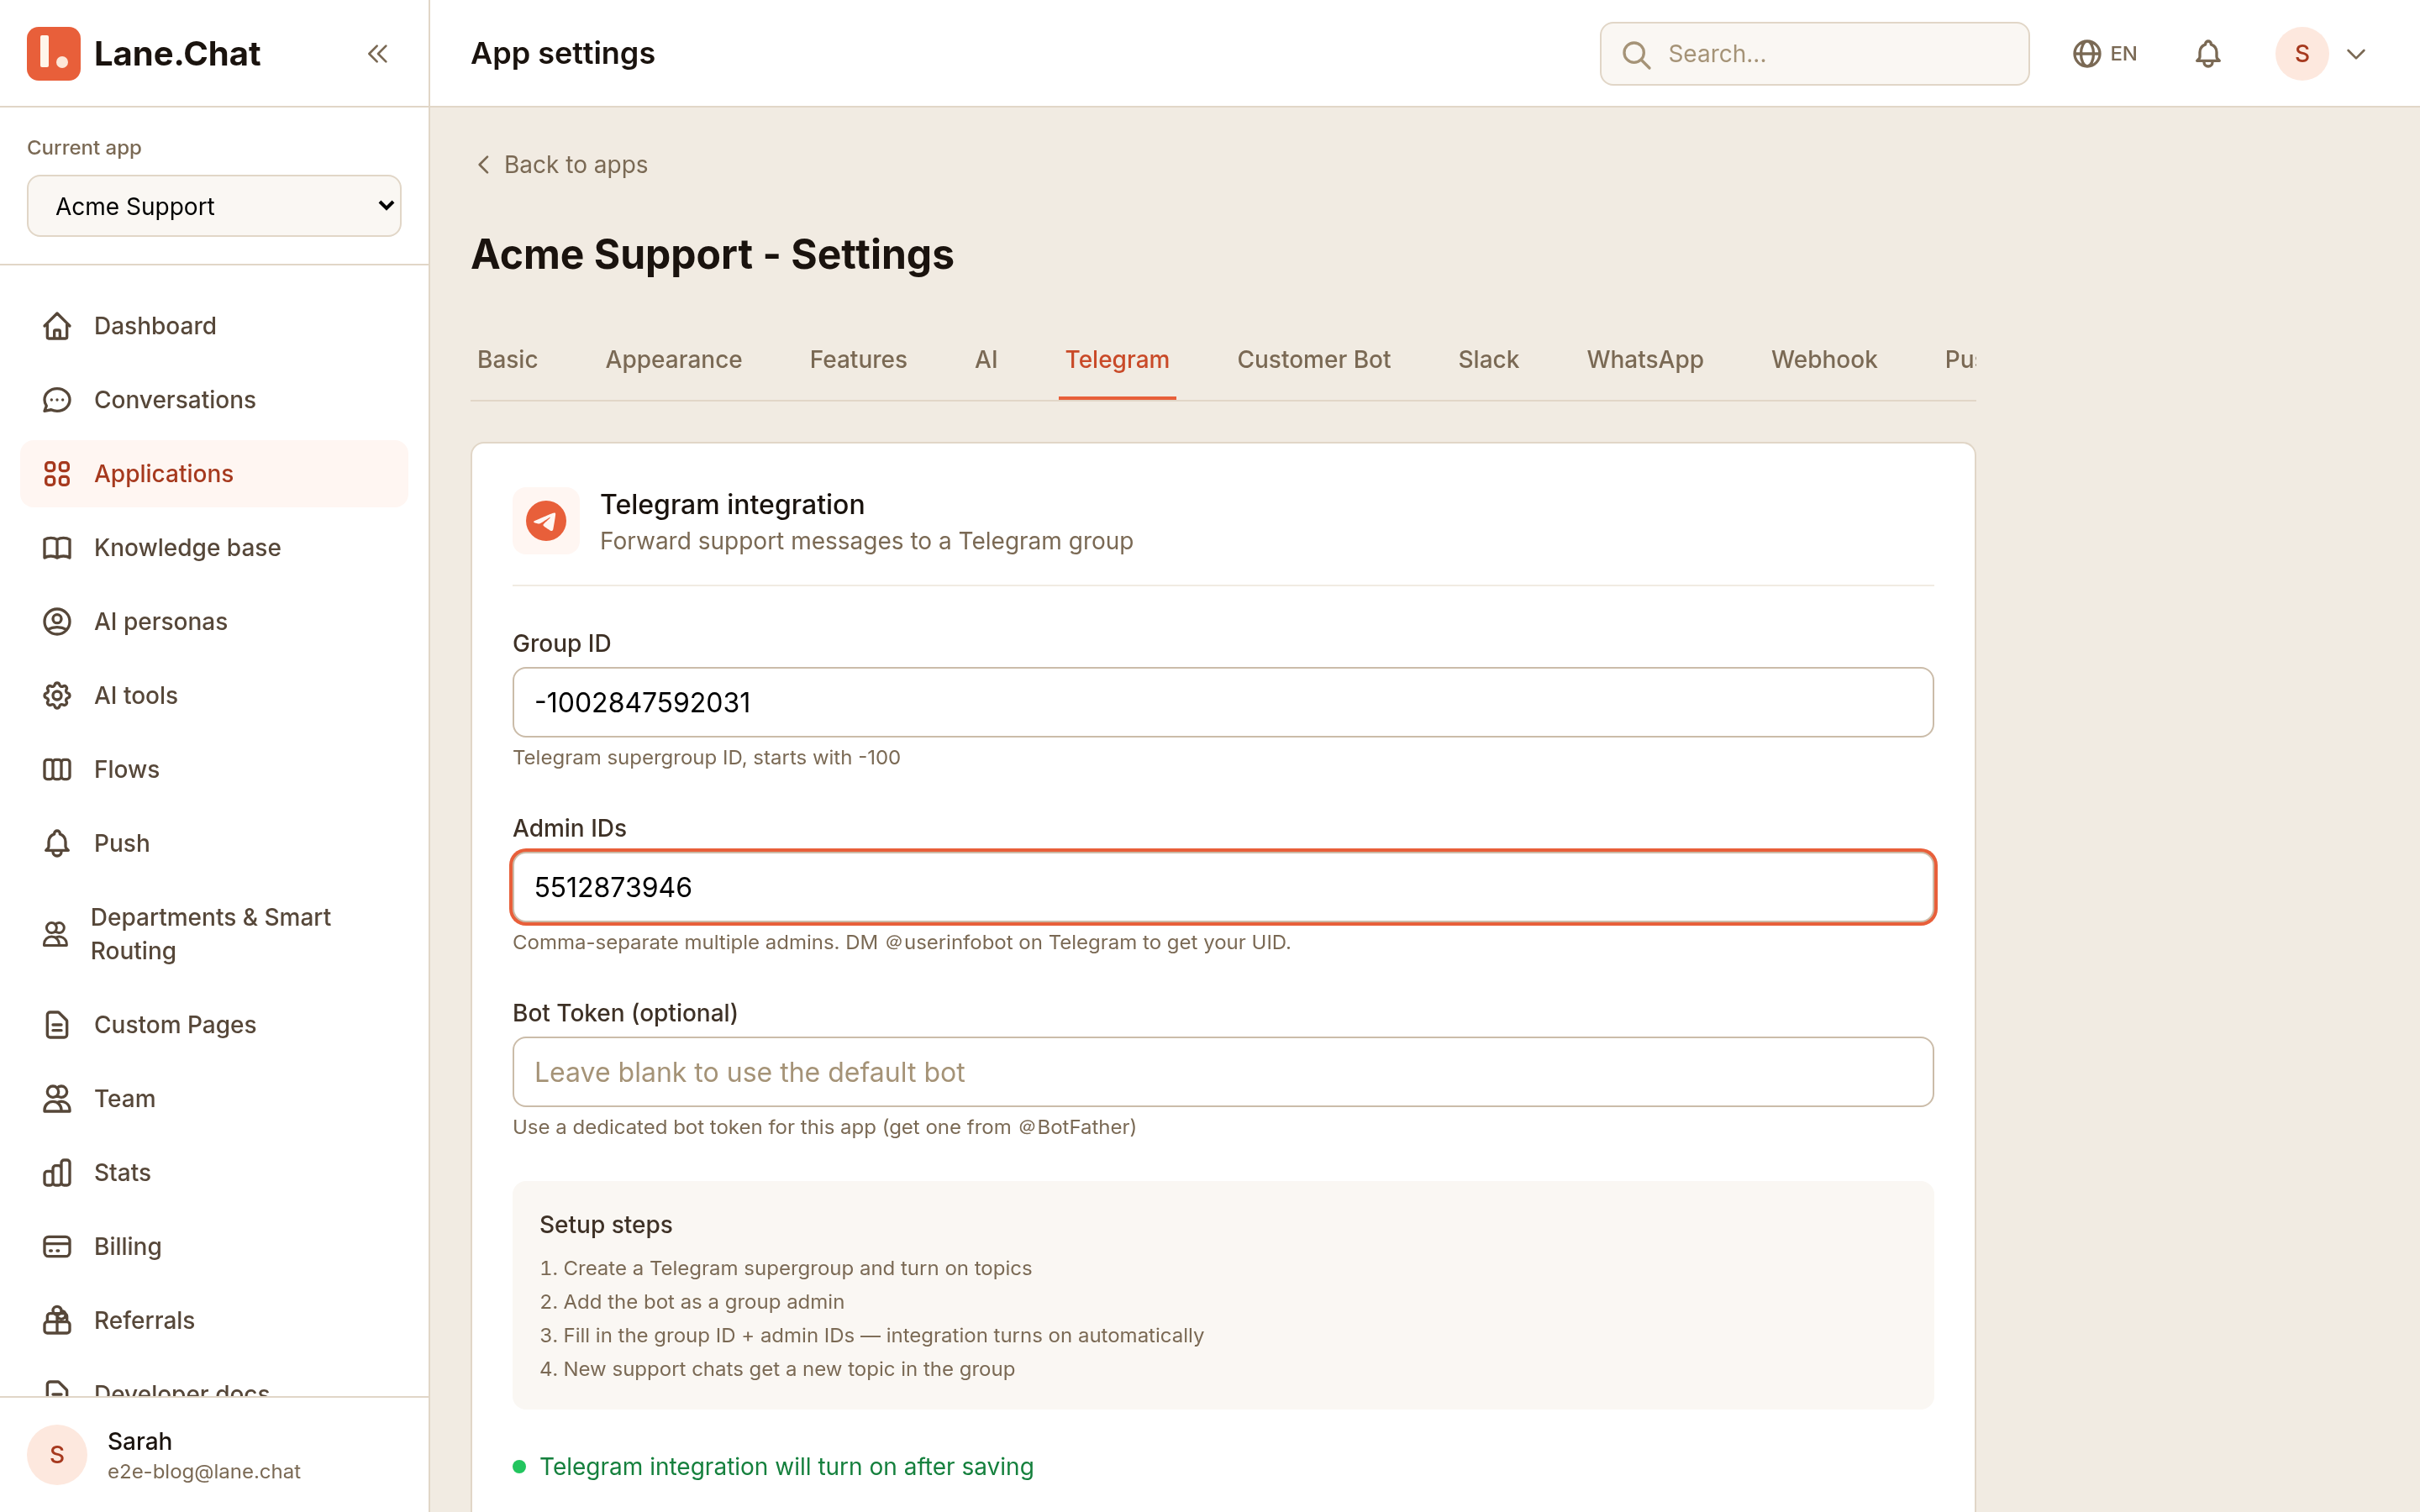Click the Telegram paper plane icon
The image size is (2420, 1512).
pyautogui.click(x=546, y=521)
